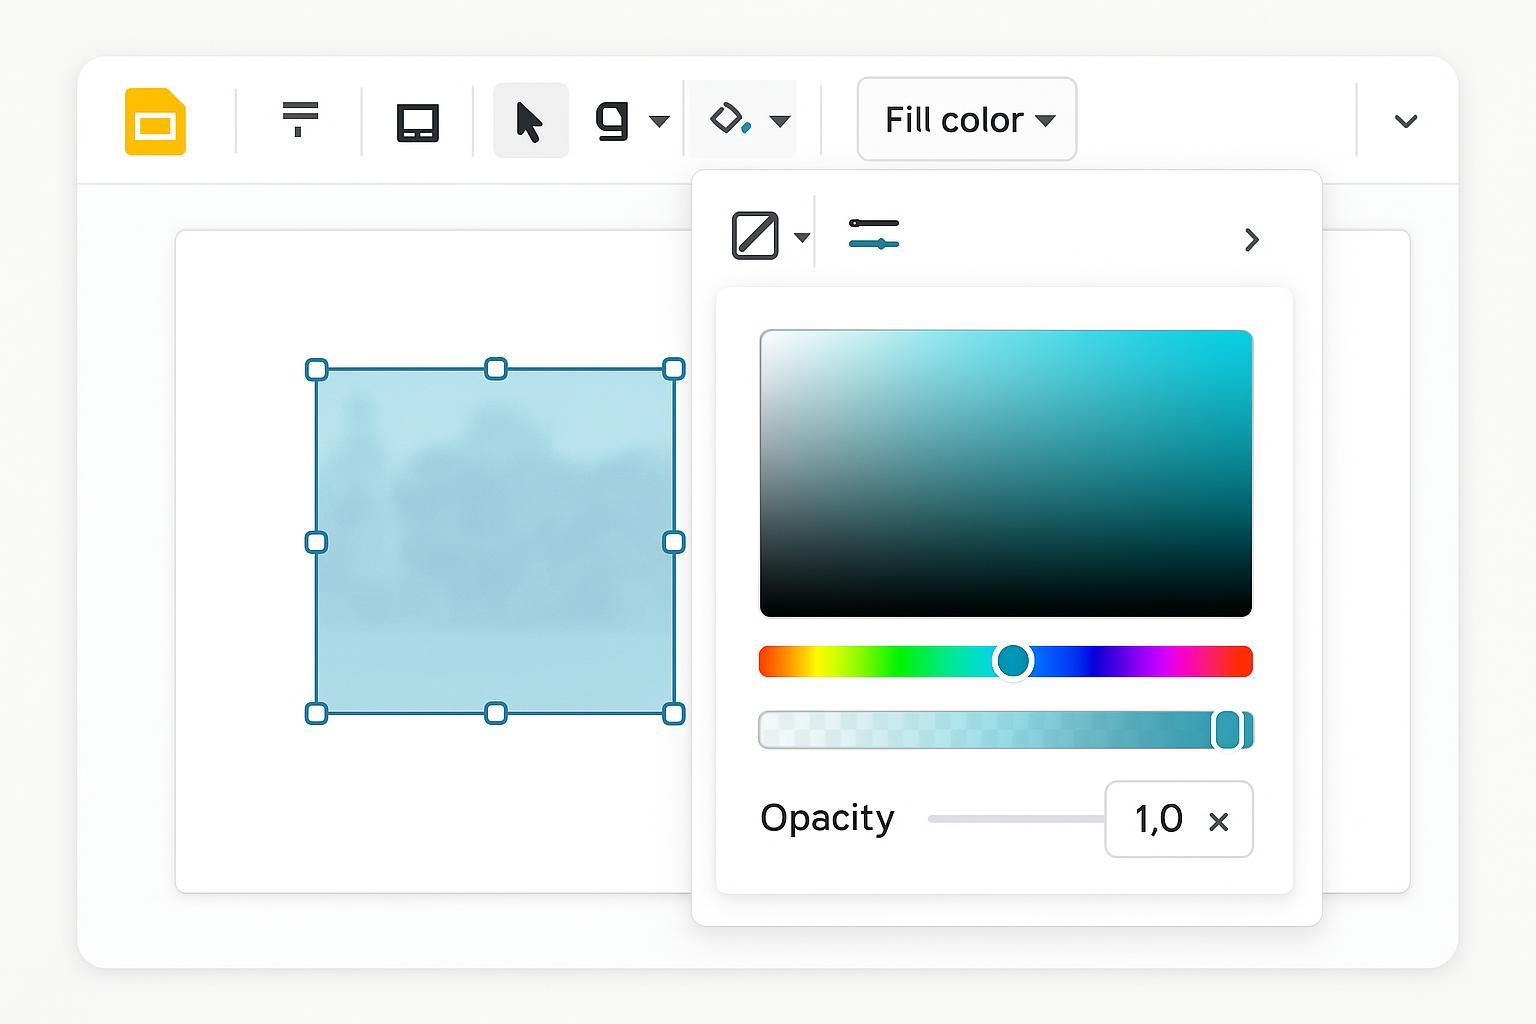Screen dimensions: 1536x1024
Task: Clear the opacity value with X
Action: pos(1218,822)
